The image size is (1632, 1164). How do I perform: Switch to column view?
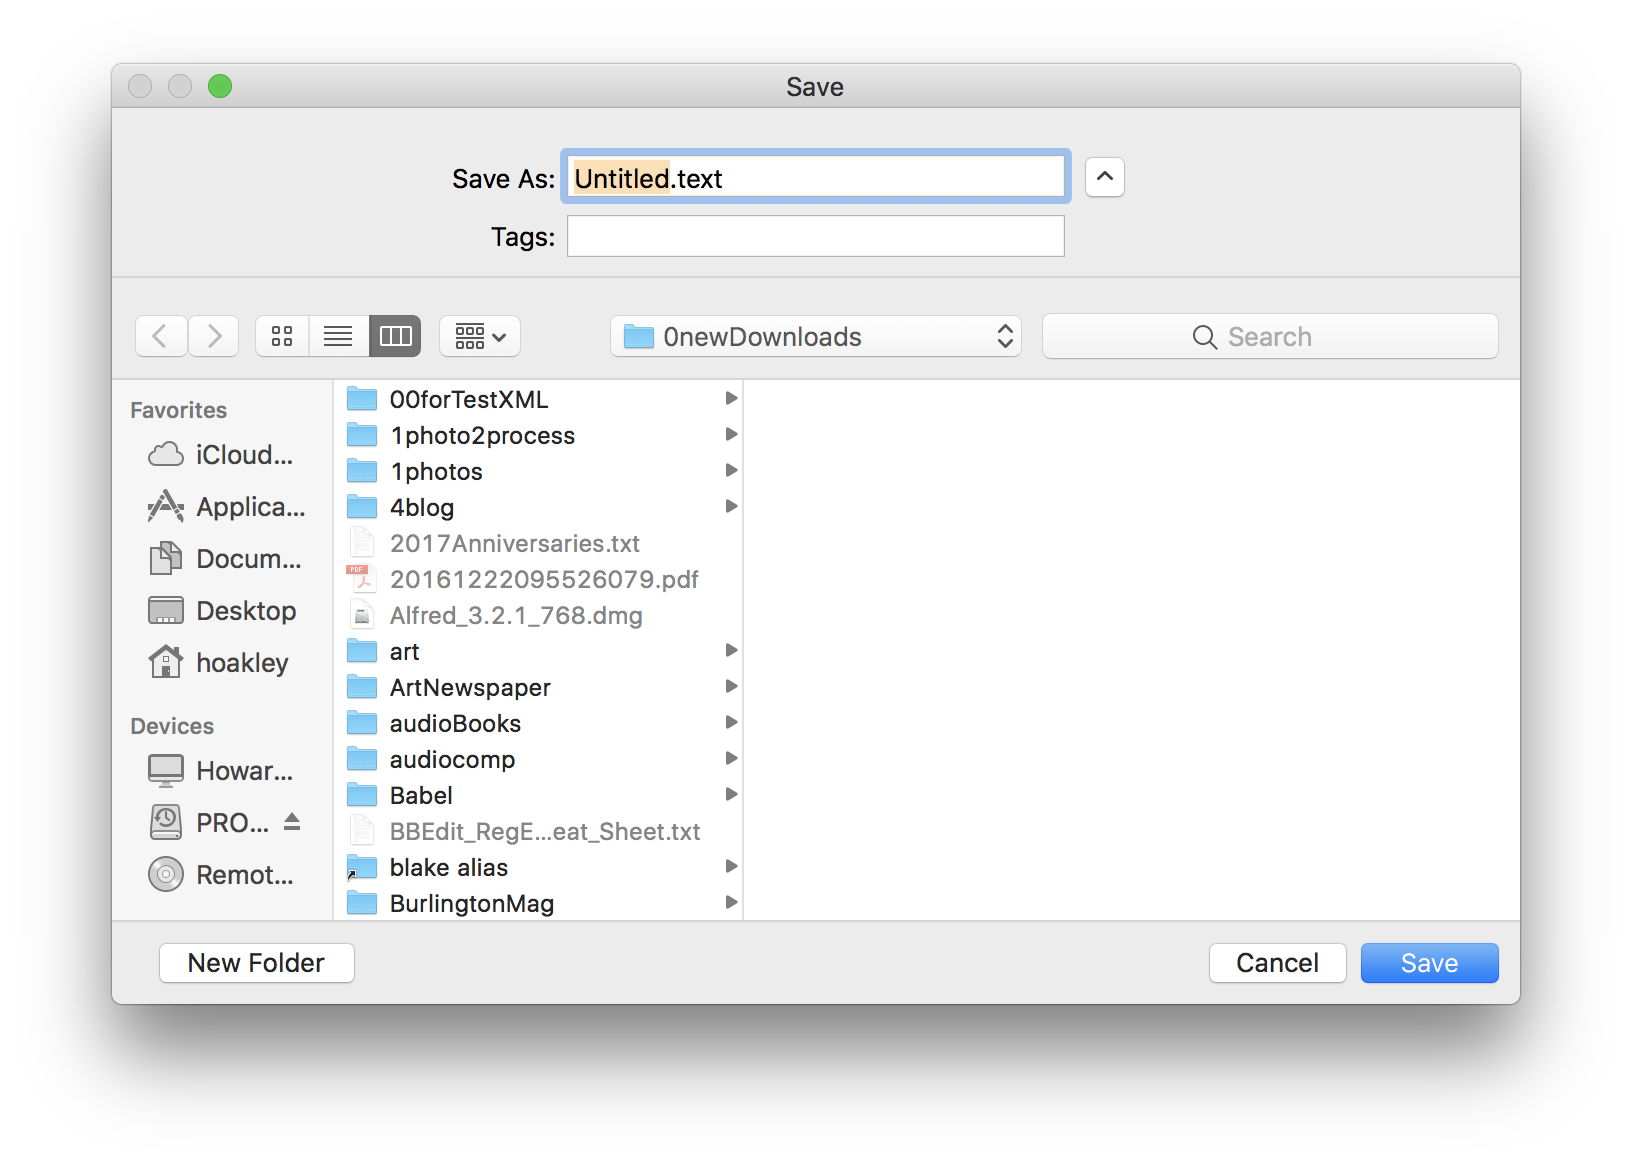(x=395, y=336)
